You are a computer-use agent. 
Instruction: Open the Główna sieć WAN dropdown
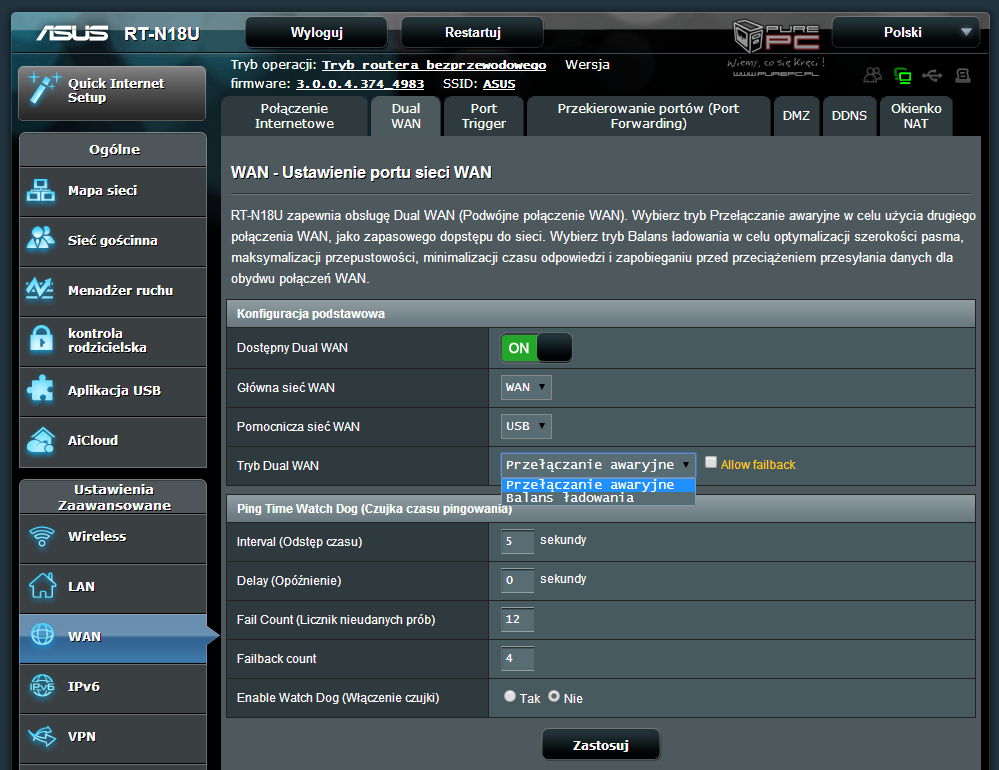pyautogui.click(x=526, y=387)
